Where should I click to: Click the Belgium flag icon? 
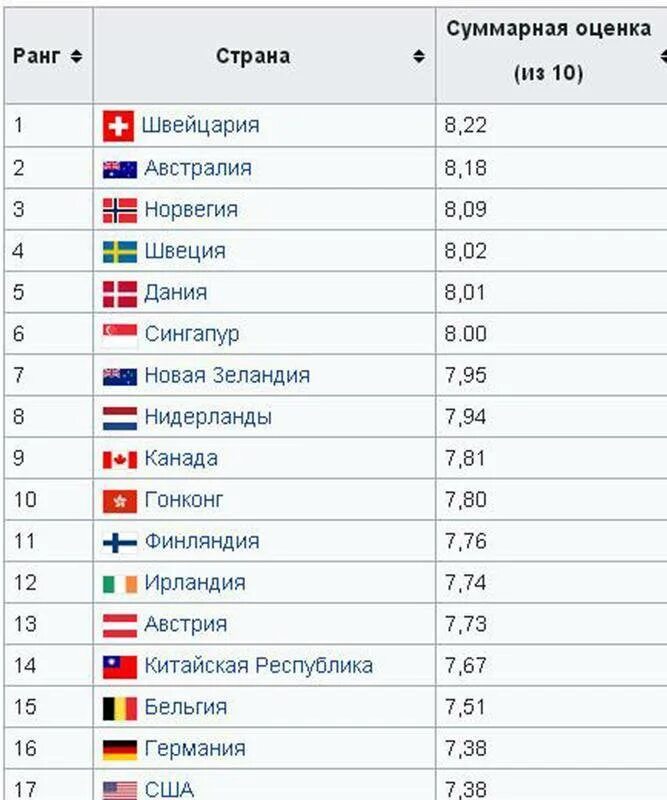pyautogui.click(x=120, y=708)
